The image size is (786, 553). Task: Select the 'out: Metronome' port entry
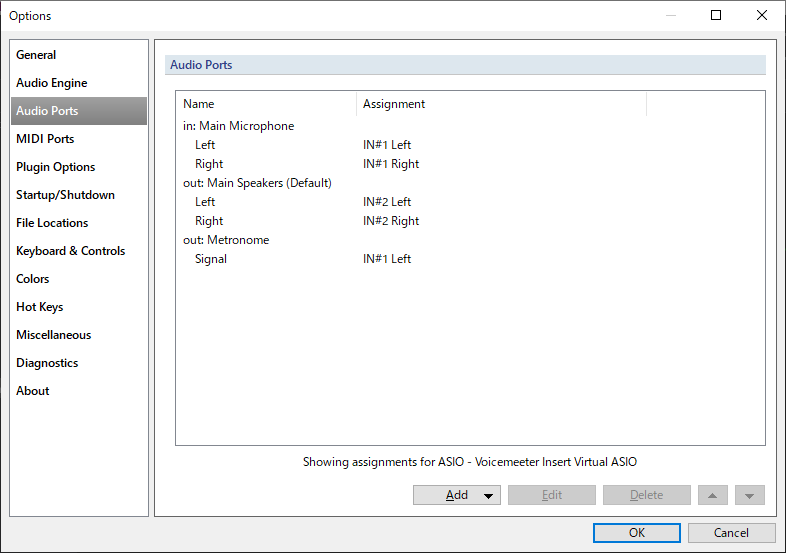click(x=226, y=240)
